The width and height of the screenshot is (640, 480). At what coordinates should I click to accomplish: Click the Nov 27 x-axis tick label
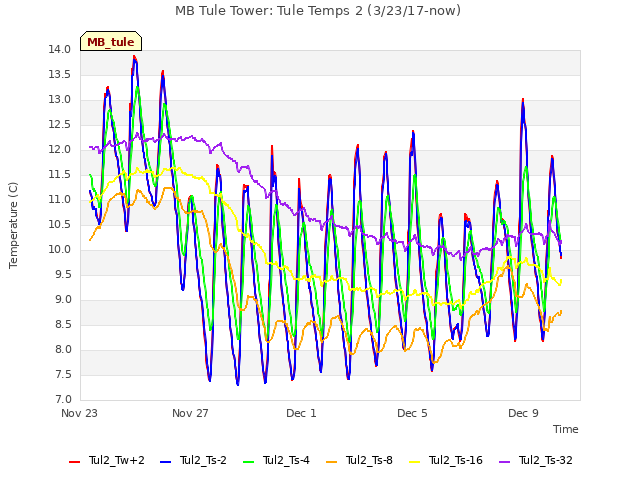190,413
